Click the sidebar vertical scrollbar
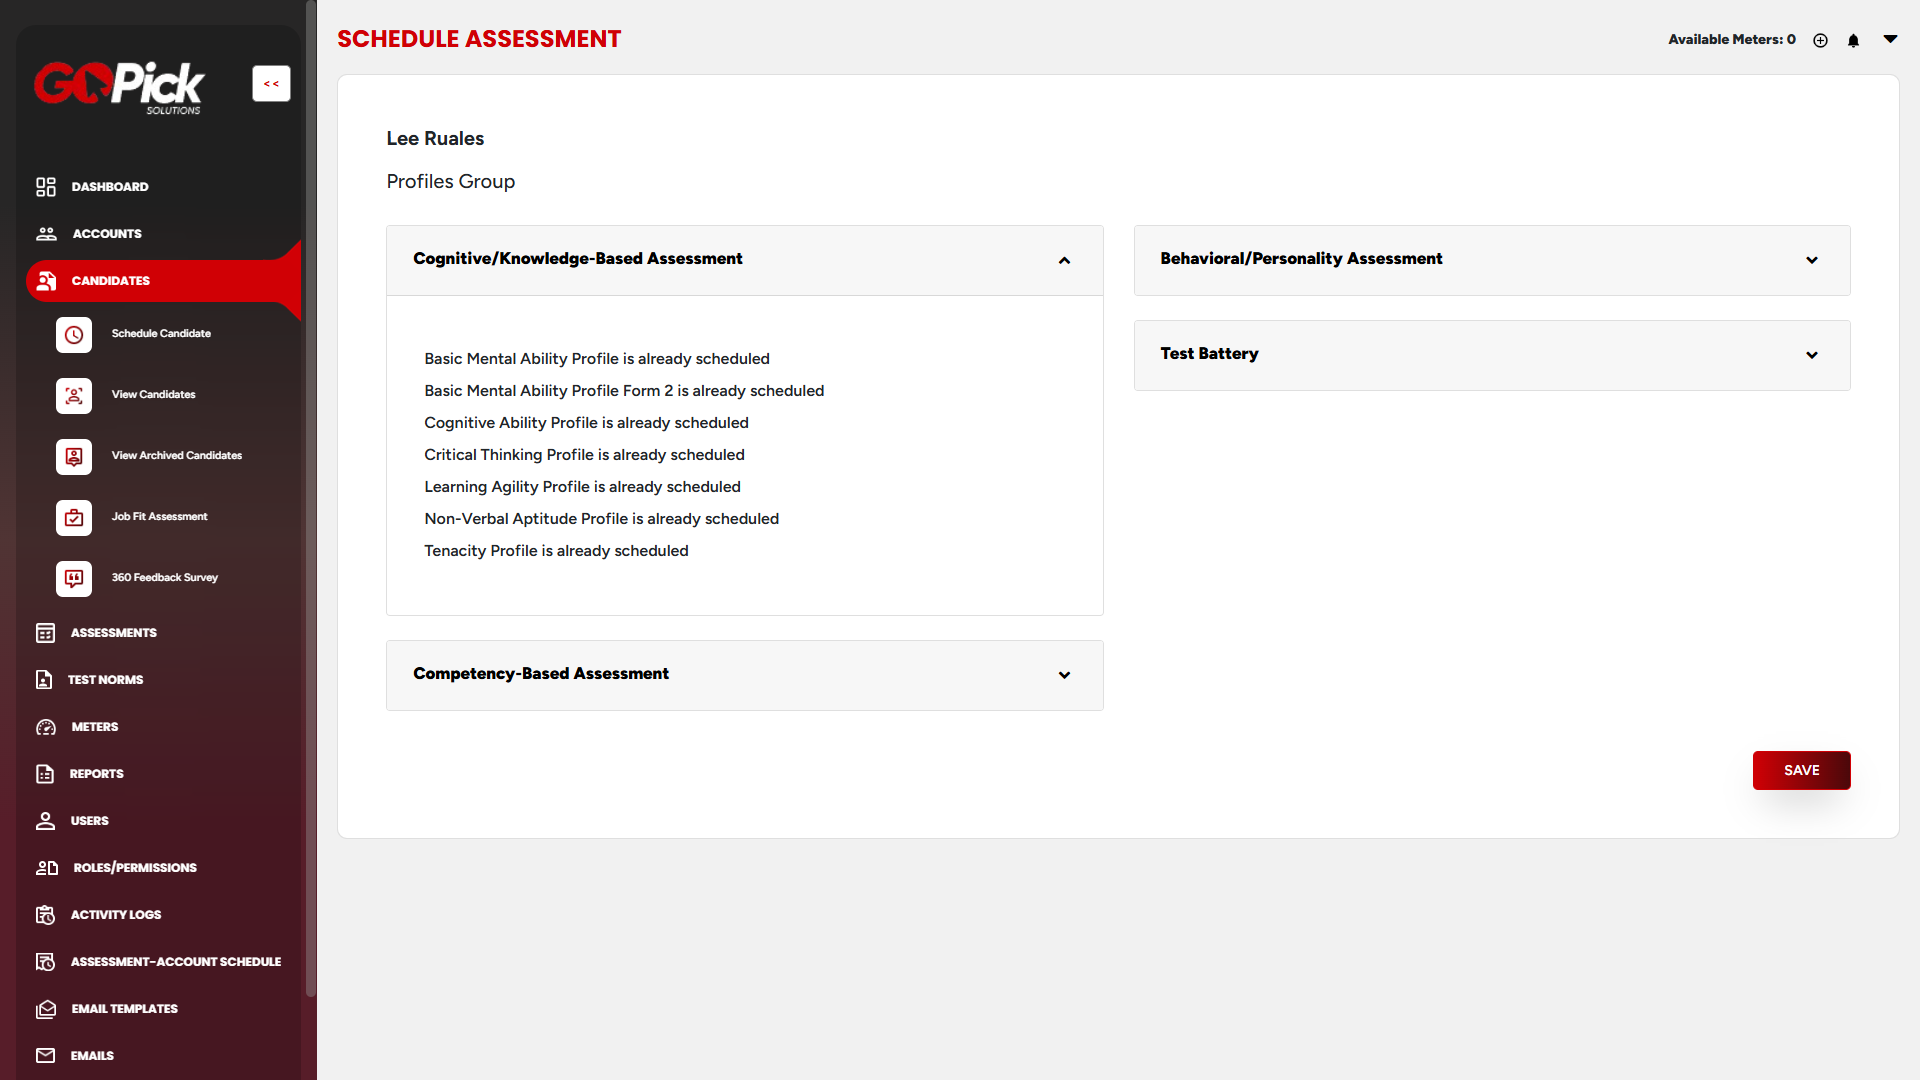Viewport: 1920px width, 1080px height. pyautogui.click(x=310, y=500)
